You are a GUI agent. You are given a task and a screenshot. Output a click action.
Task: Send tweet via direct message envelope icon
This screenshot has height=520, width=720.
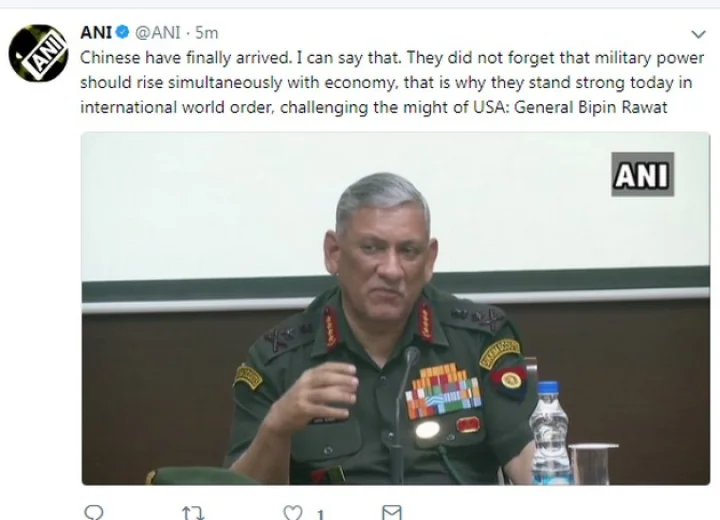(392, 511)
